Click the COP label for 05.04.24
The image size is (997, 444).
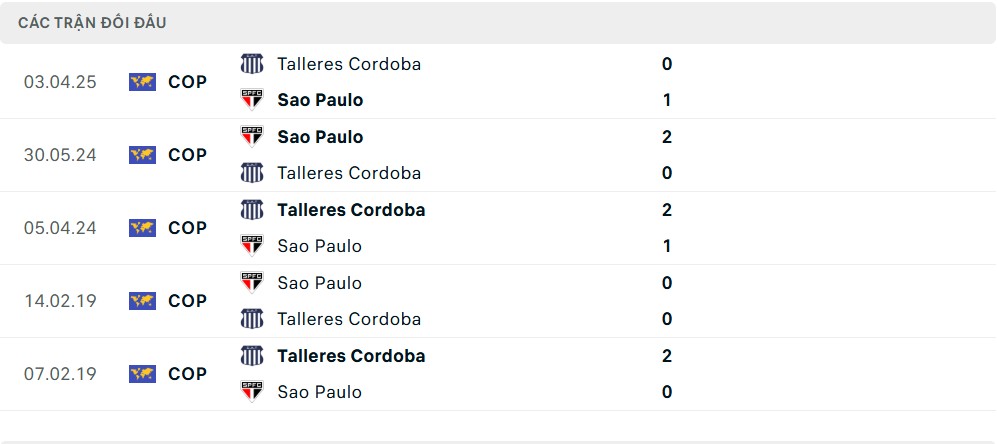[188, 228]
